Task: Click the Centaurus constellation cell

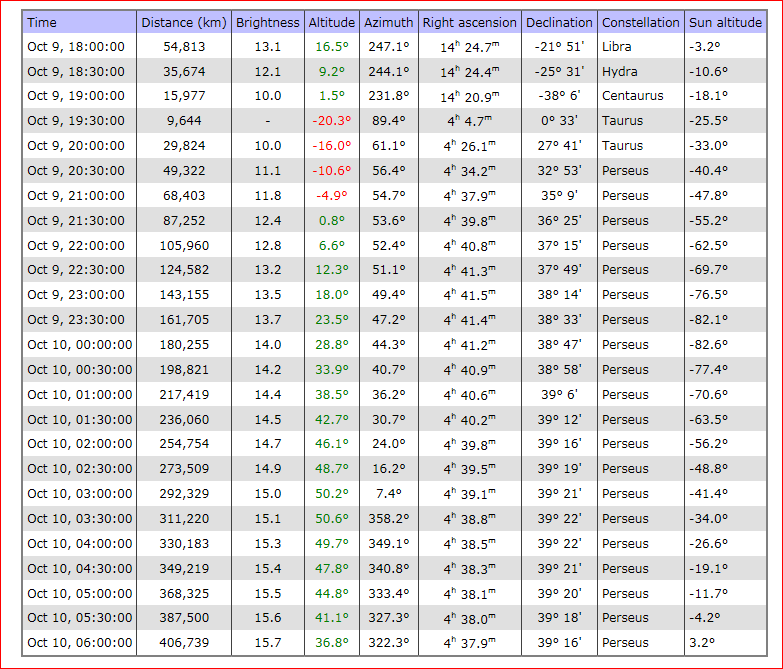Action: [x=633, y=95]
